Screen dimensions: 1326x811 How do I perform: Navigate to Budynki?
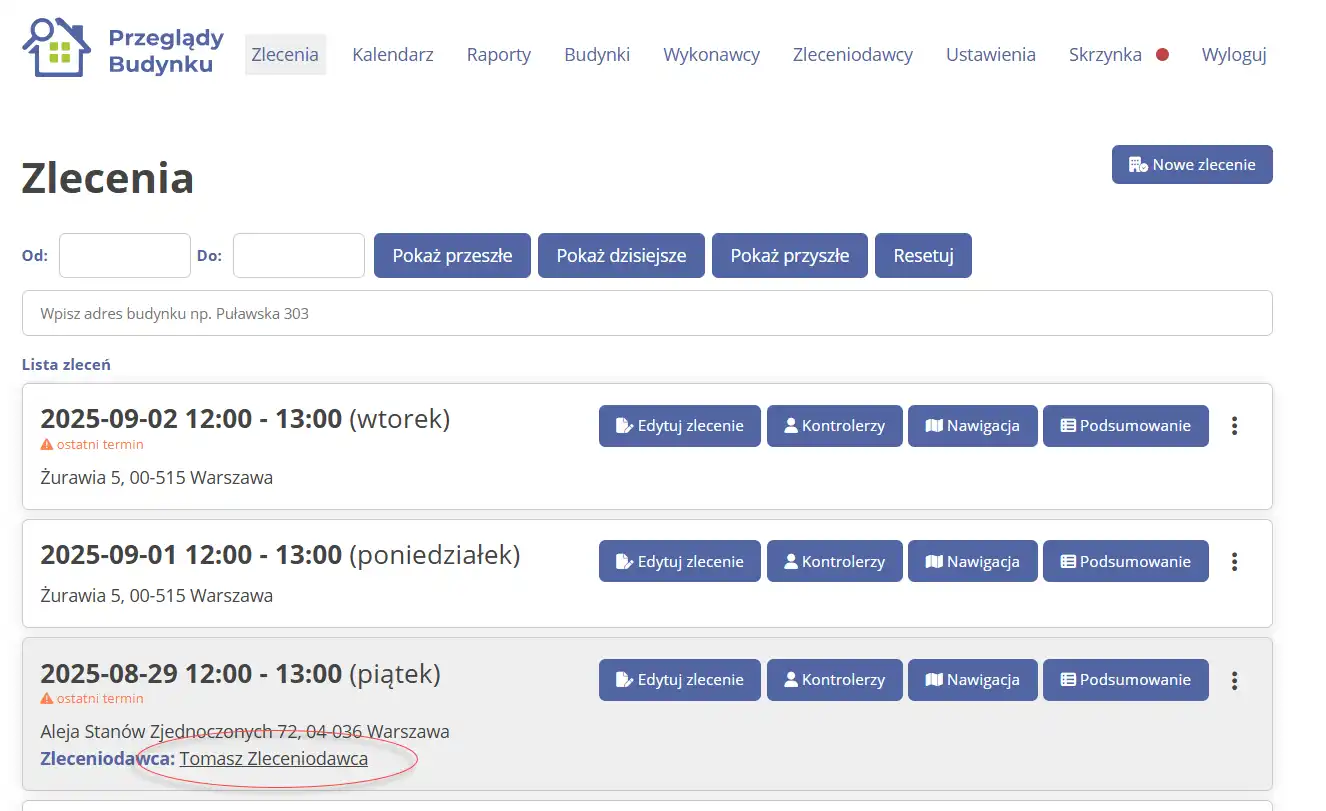(596, 55)
